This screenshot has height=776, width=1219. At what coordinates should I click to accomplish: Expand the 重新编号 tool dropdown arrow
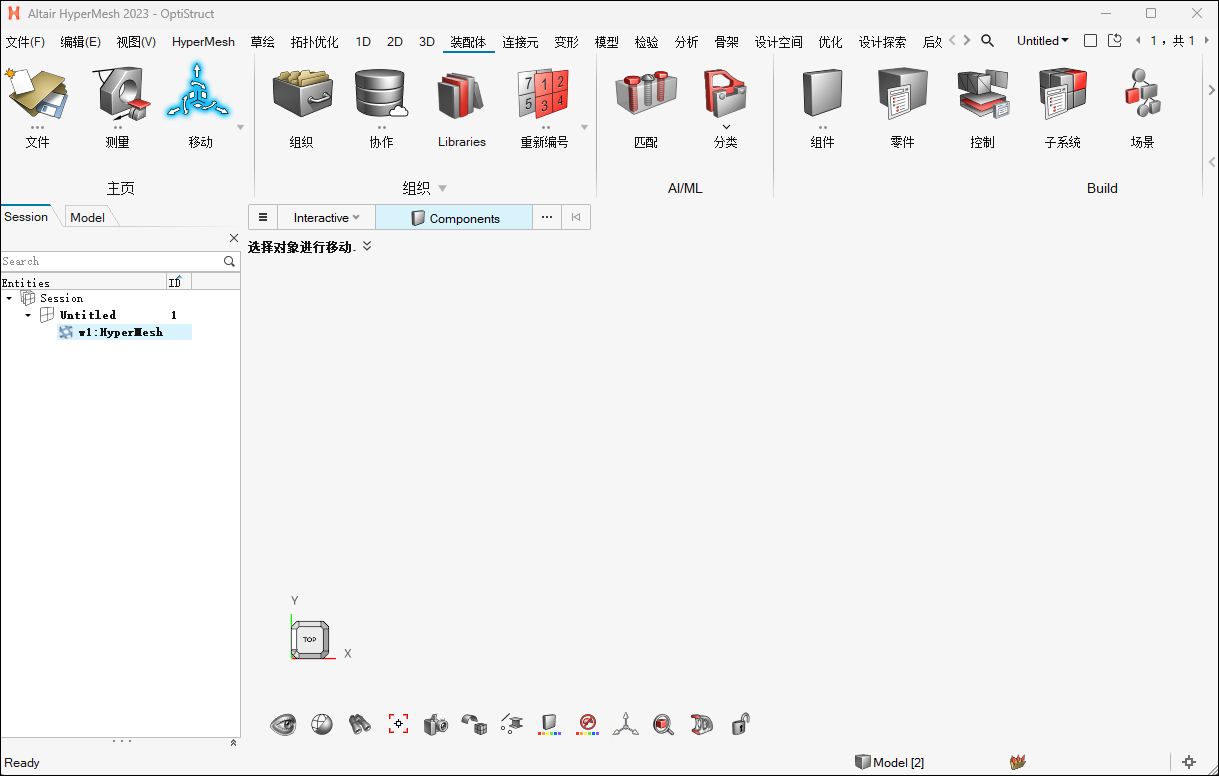pyautogui.click(x=584, y=127)
